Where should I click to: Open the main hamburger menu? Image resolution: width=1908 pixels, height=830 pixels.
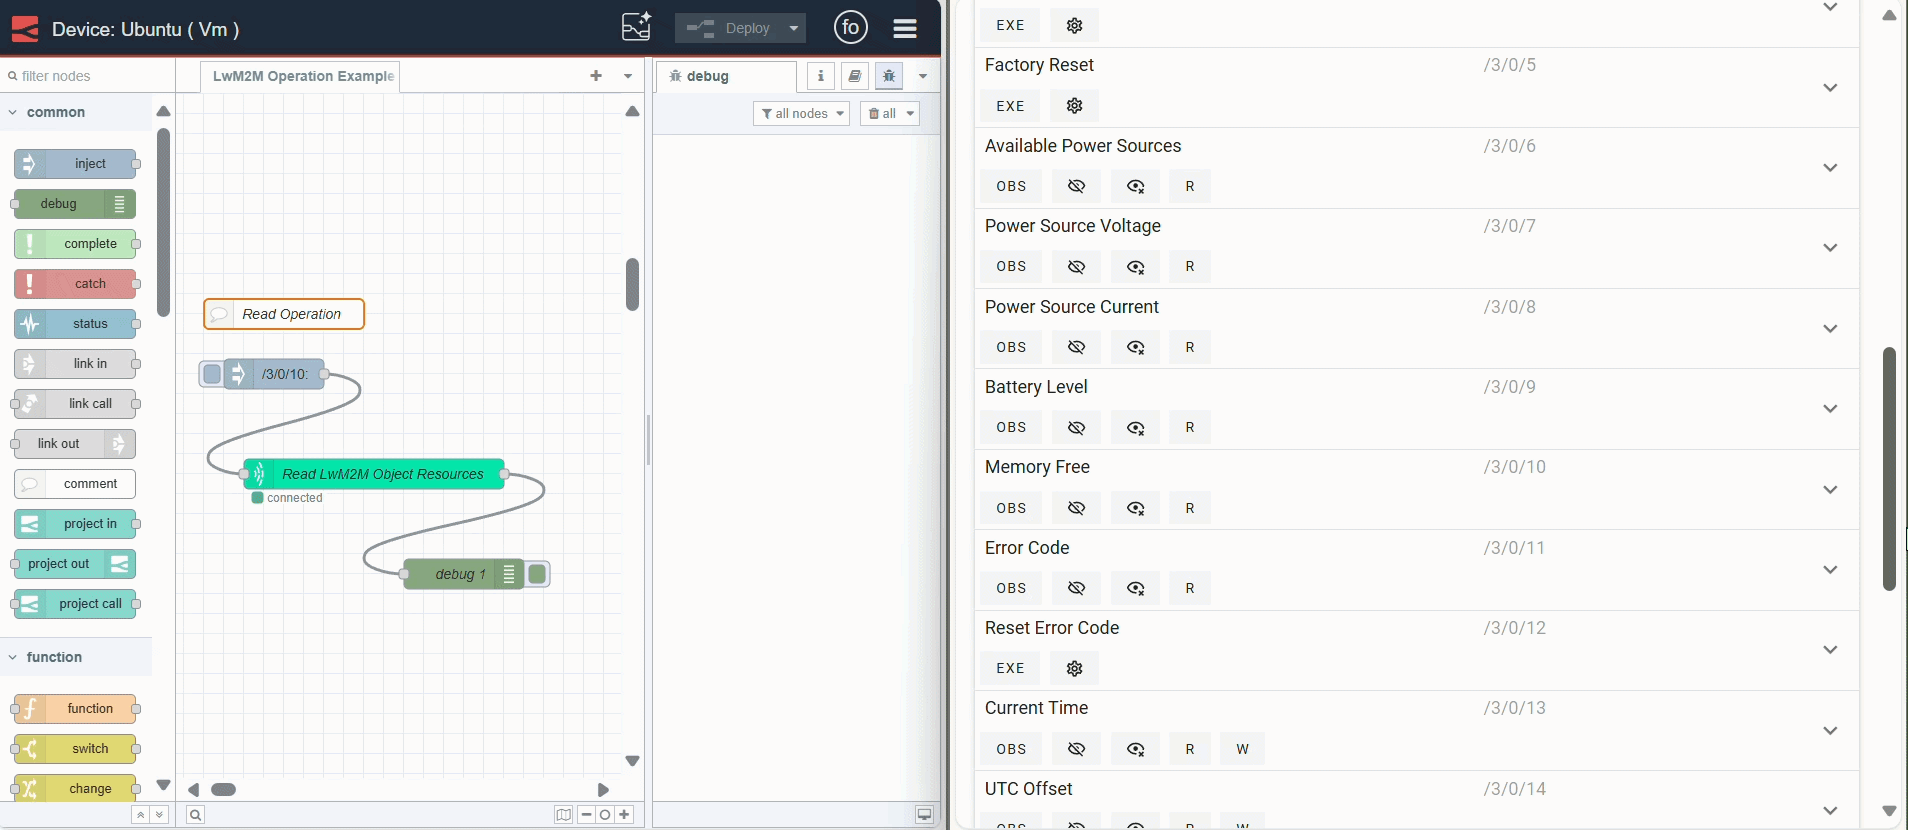(x=905, y=28)
